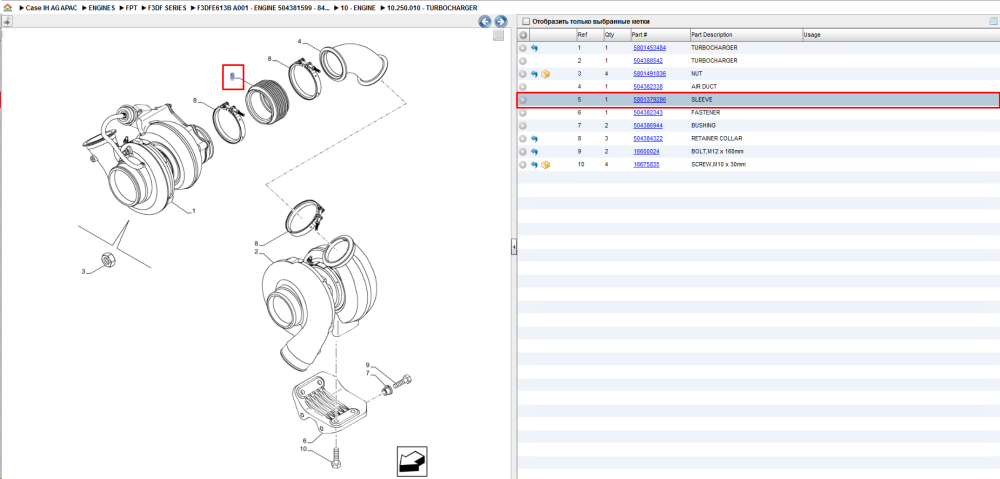Select callout number 6 near the bracket
The image size is (1000, 479).
tap(304, 441)
